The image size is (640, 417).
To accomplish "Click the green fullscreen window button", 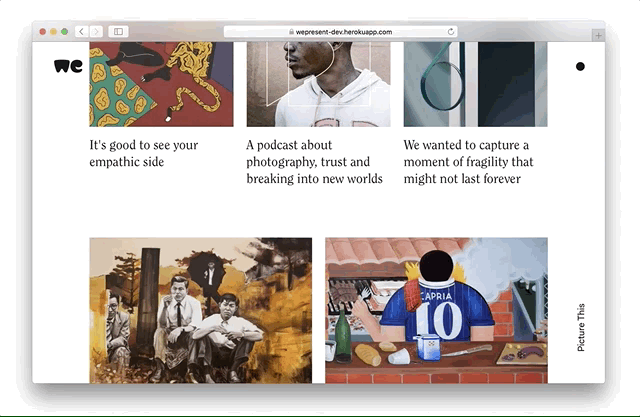I will tap(64, 31).
